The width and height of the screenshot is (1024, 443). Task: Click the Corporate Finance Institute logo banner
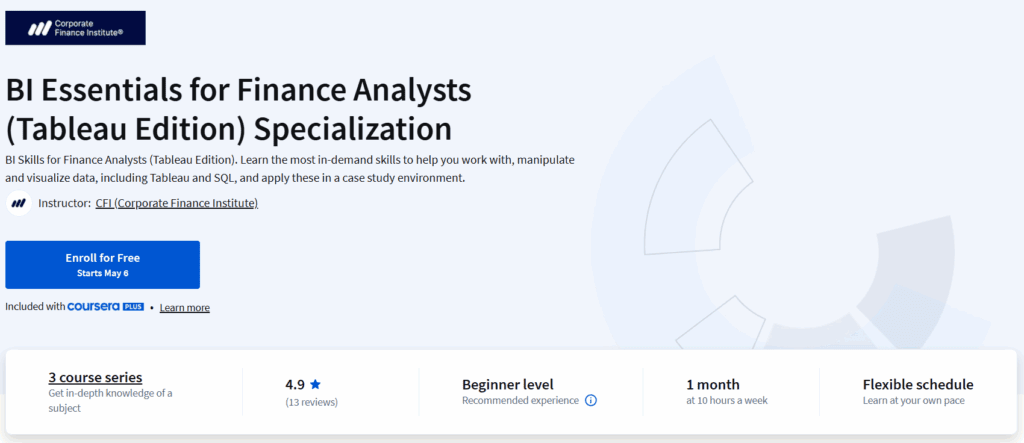tap(75, 28)
